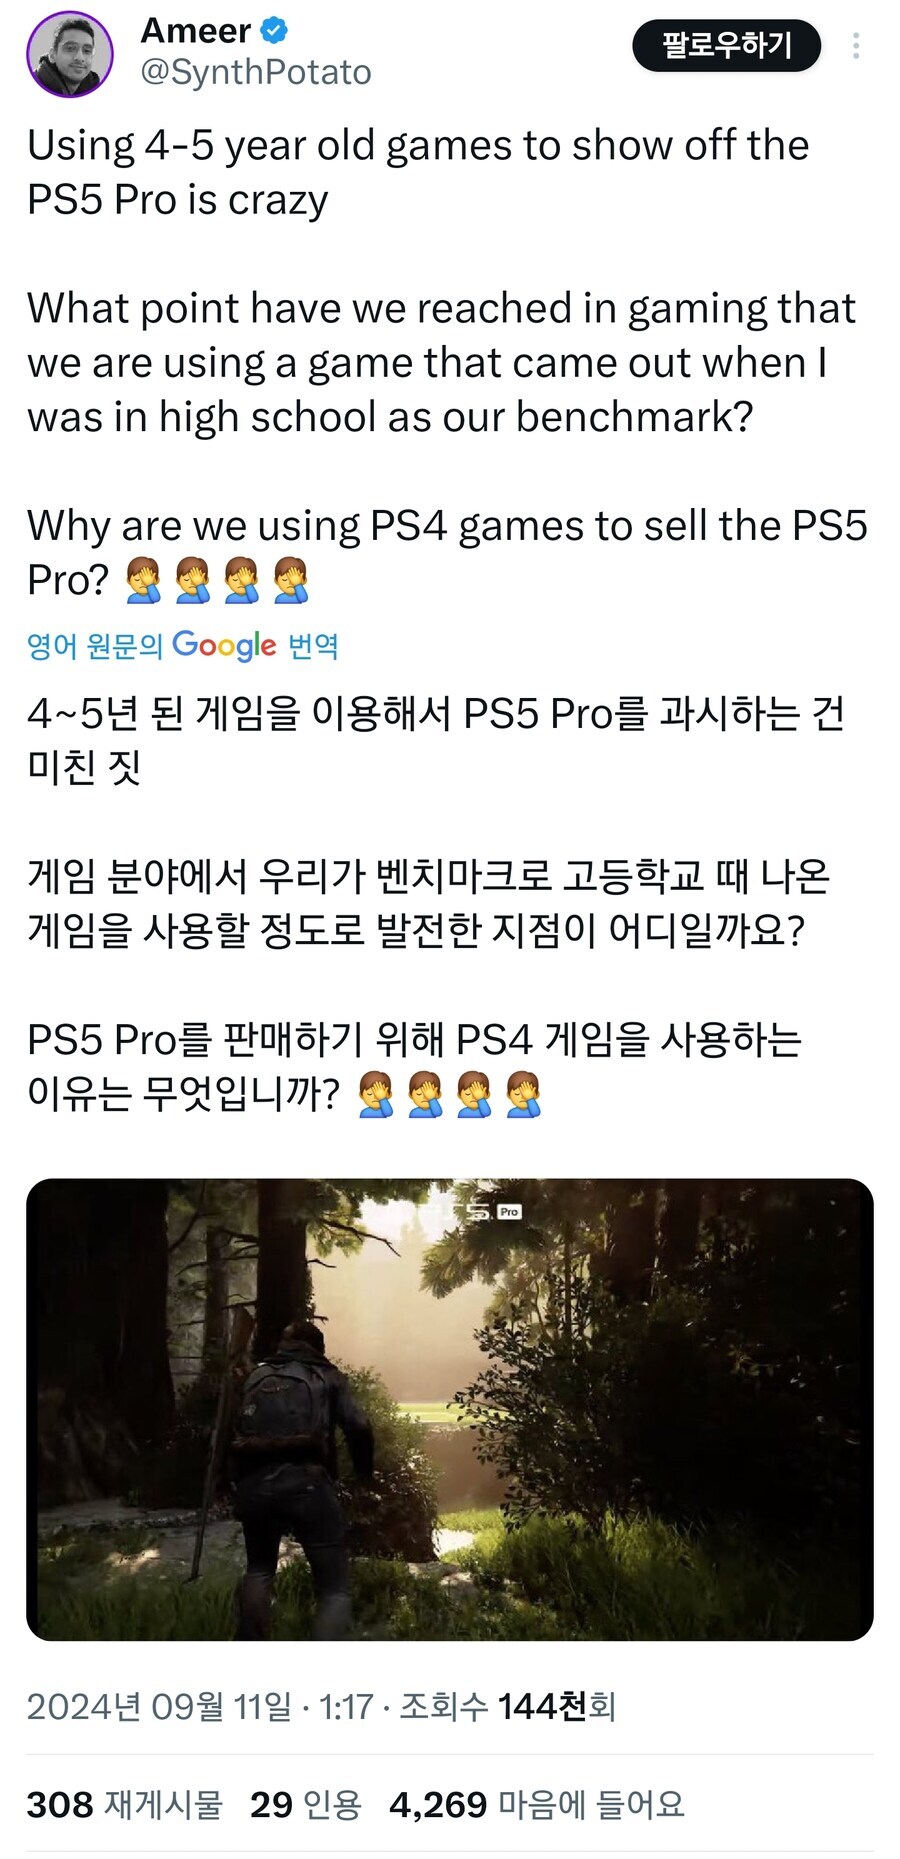Click the blue verified badge
This screenshot has width=900, height=1859.
(x=274, y=31)
